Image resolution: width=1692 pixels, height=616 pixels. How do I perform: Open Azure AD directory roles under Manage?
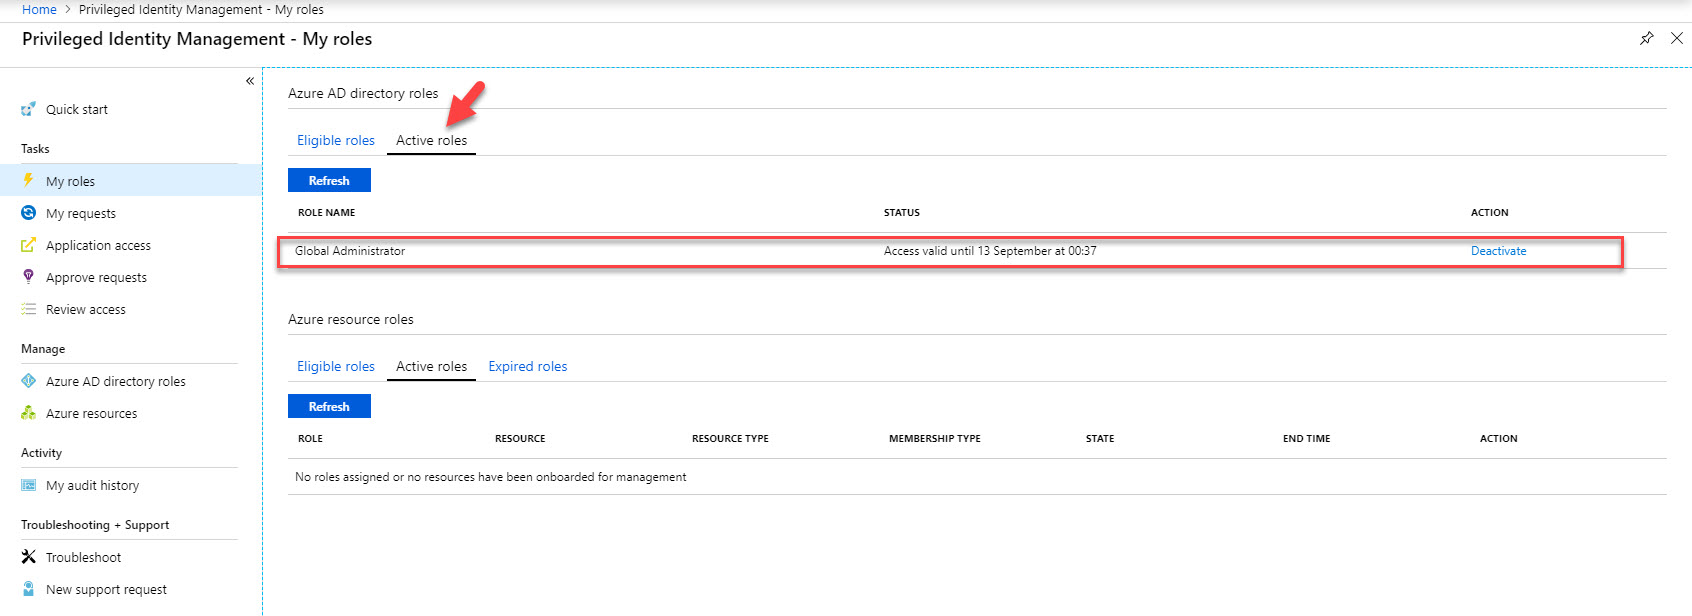116,381
